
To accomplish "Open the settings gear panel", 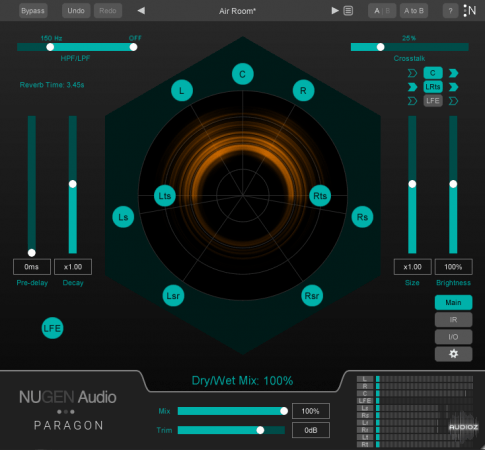I will [453, 354].
